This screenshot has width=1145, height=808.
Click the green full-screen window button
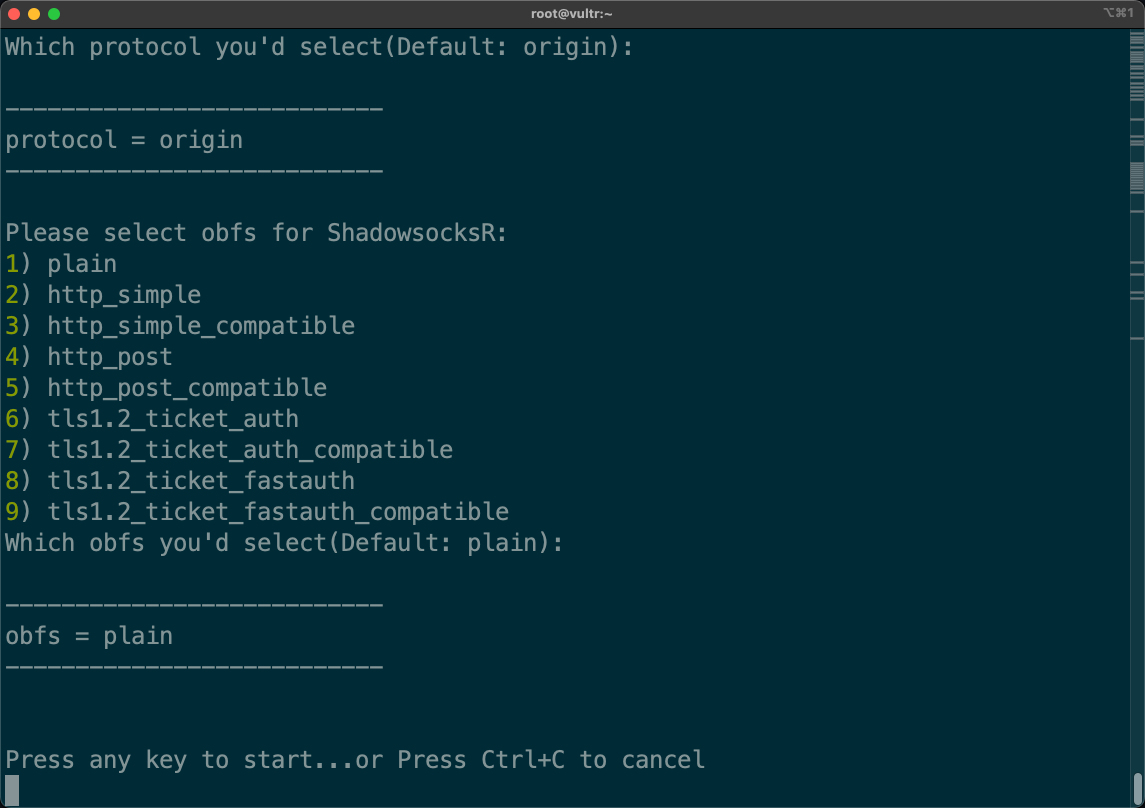[x=54, y=14]
